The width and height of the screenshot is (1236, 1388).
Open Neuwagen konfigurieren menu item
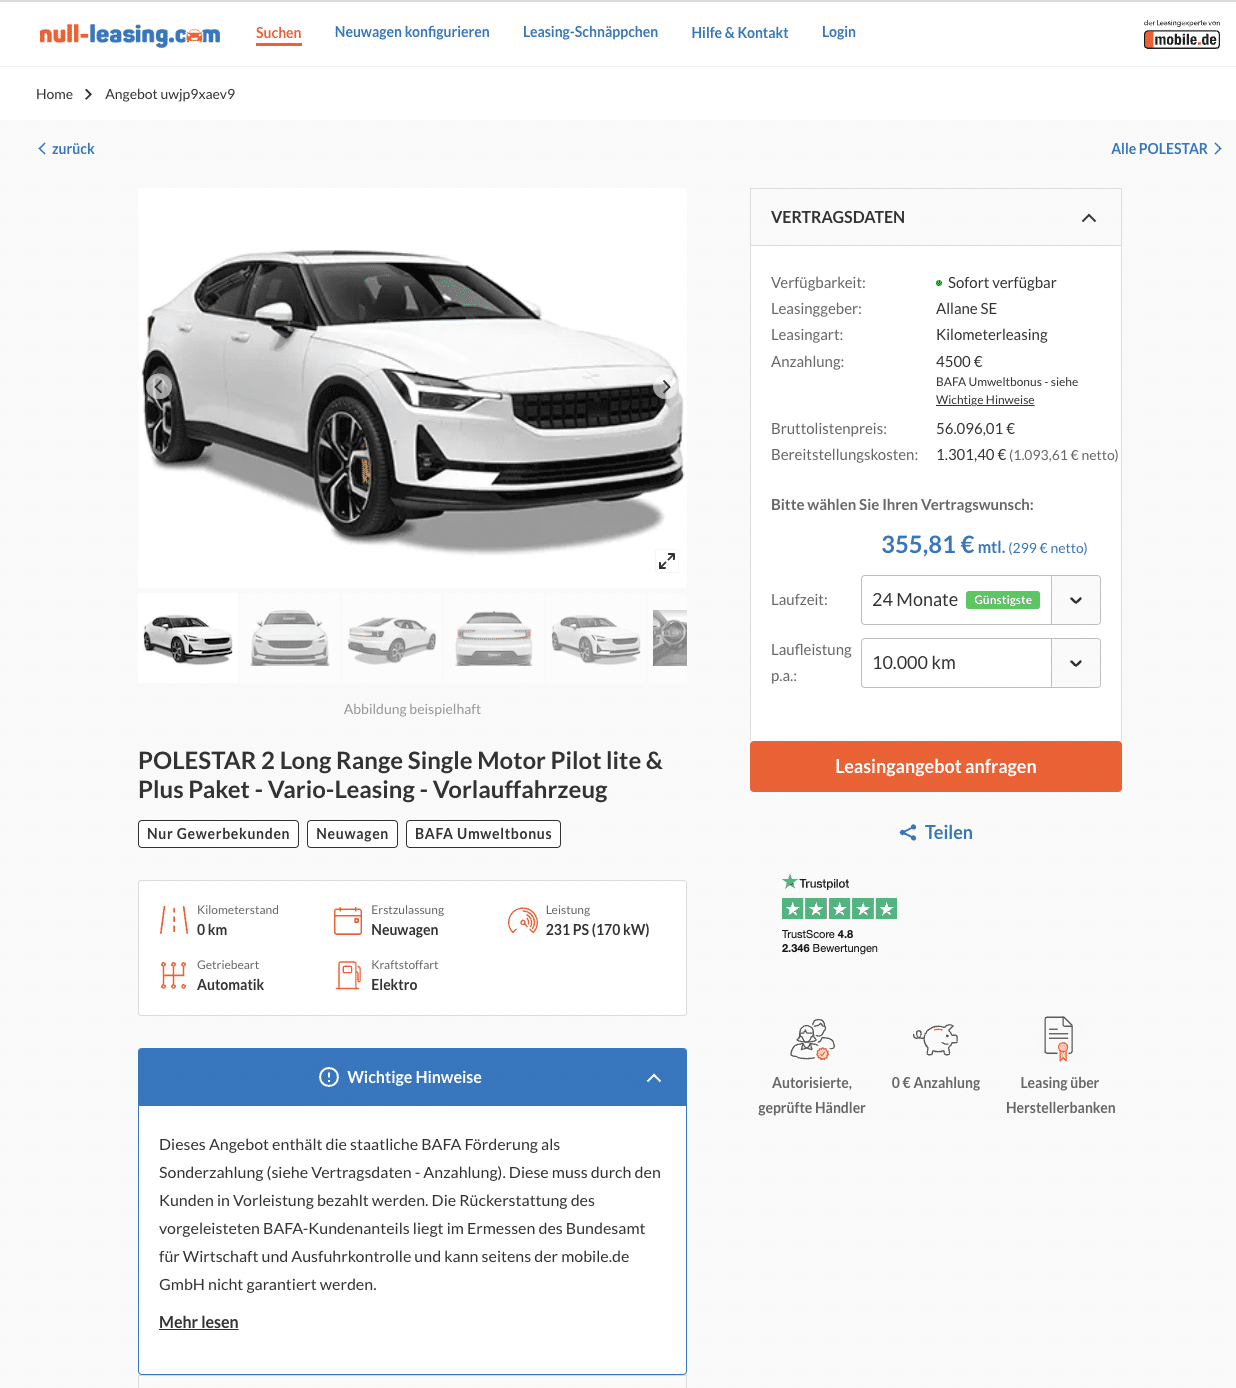click(x=412, y=32)
